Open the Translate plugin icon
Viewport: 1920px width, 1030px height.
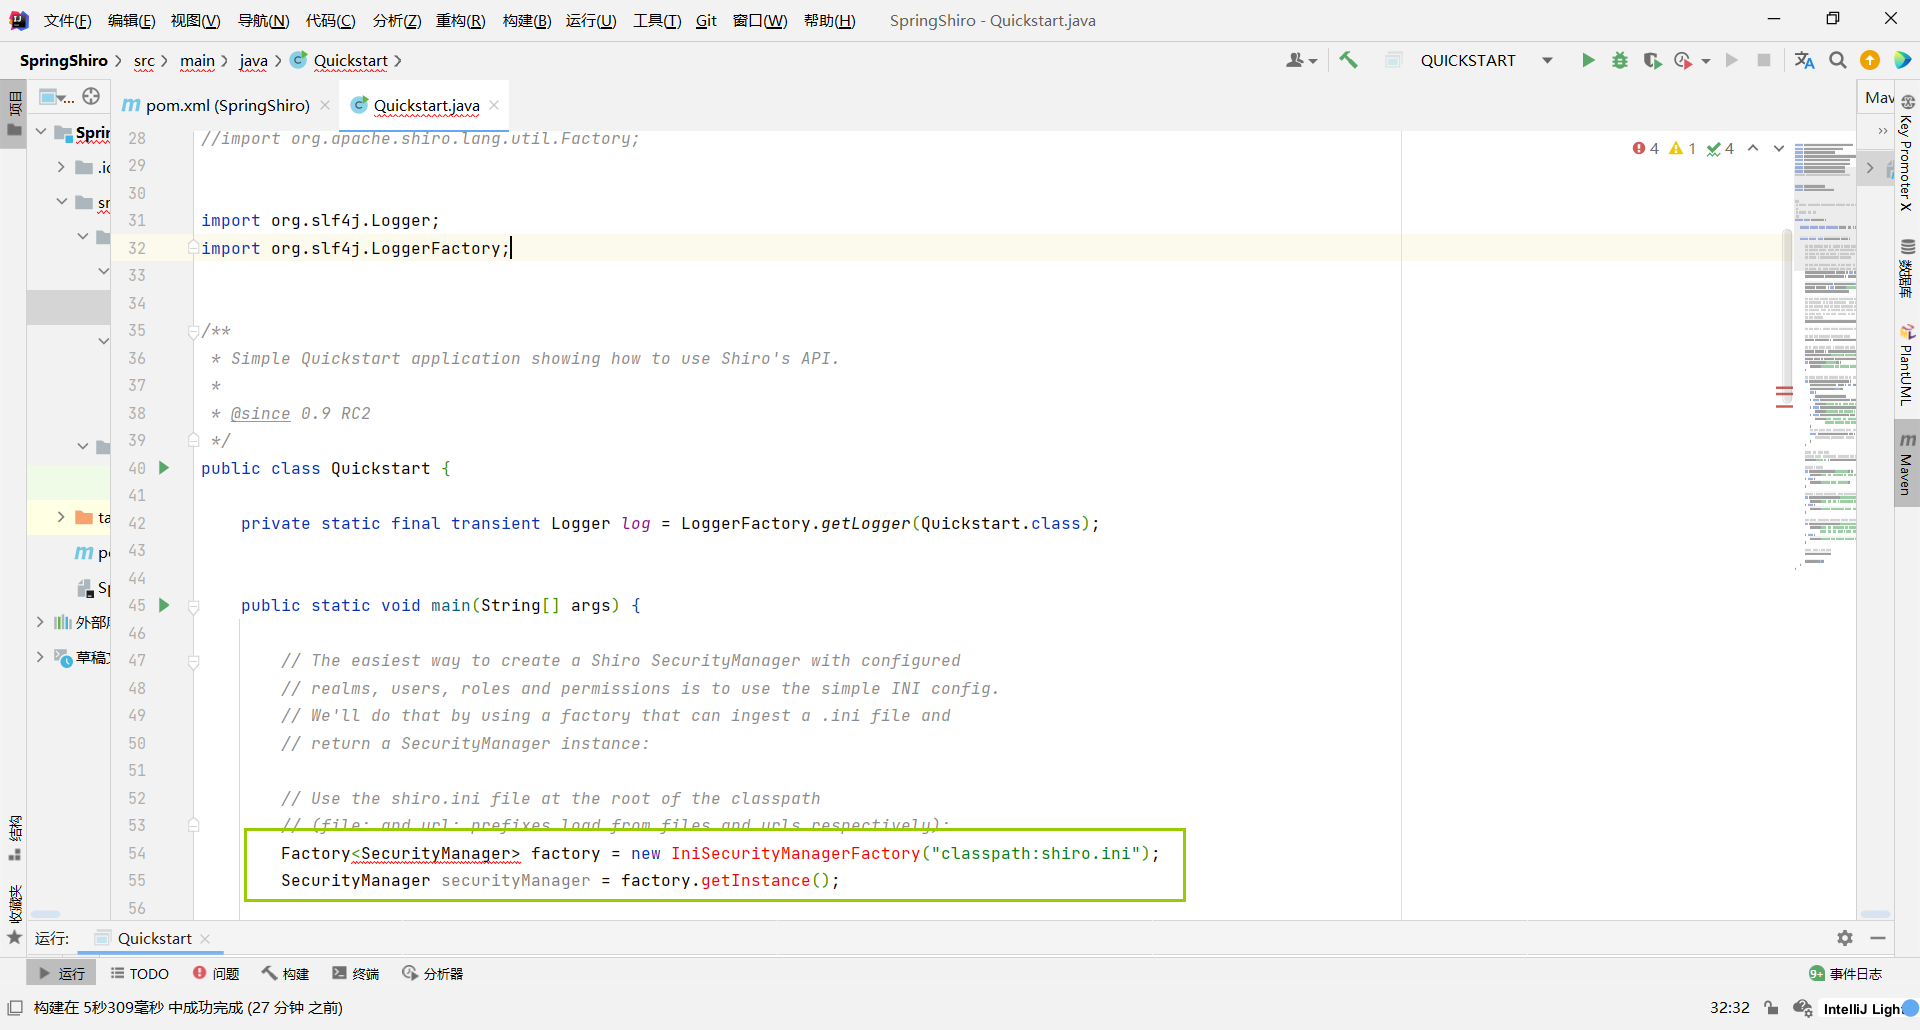point(1804,61)
